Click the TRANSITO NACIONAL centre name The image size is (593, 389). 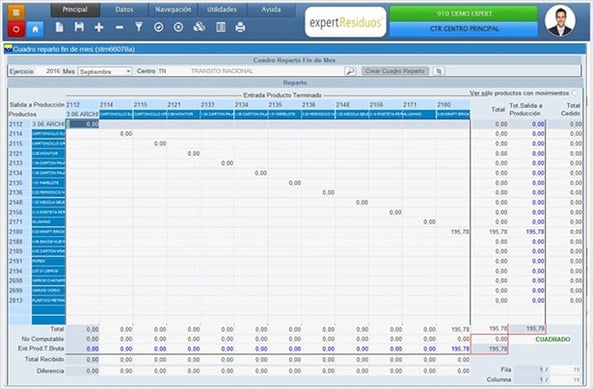coord(222,71)
